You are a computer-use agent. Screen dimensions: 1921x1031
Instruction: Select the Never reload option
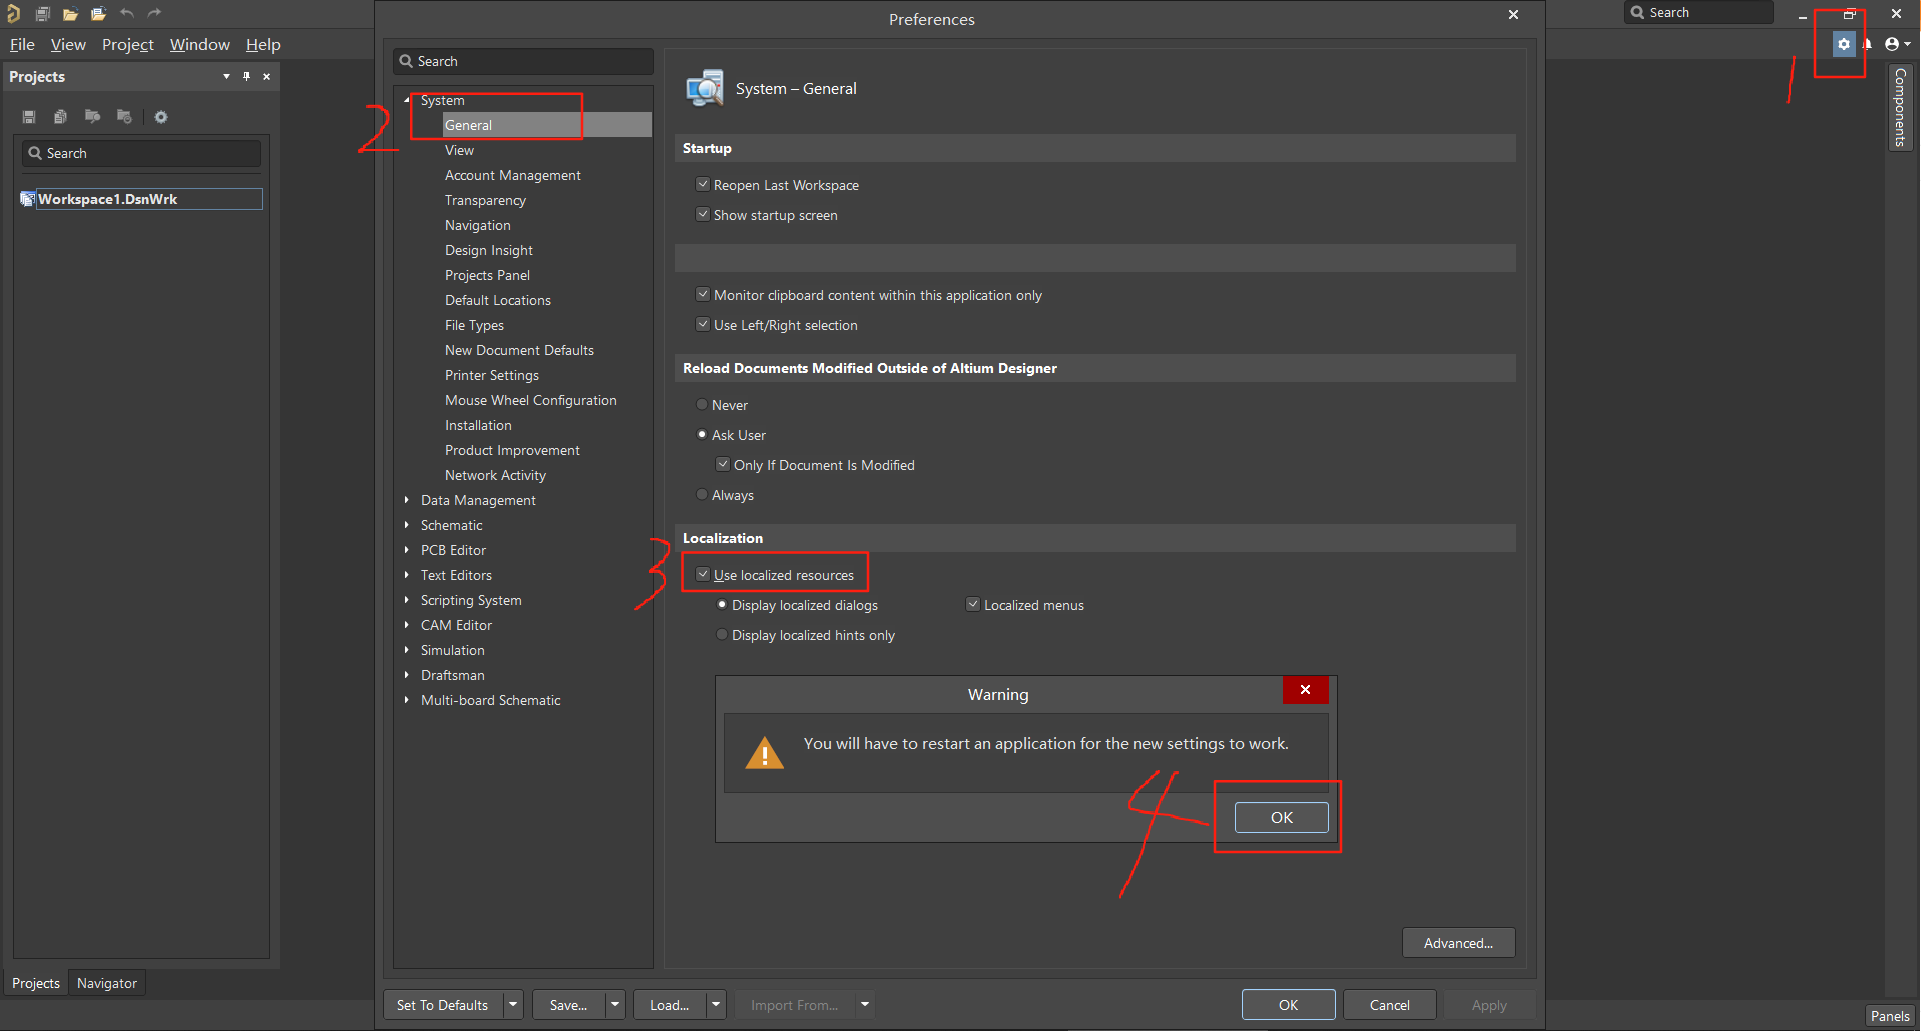tap(702, 404)
